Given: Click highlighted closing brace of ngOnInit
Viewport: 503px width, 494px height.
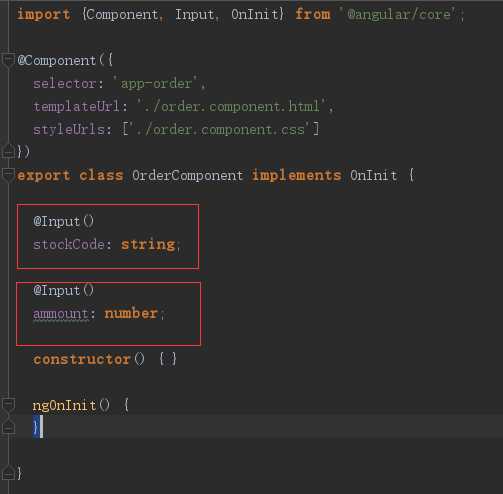Looking at the screenshot, I should [36, 427].
